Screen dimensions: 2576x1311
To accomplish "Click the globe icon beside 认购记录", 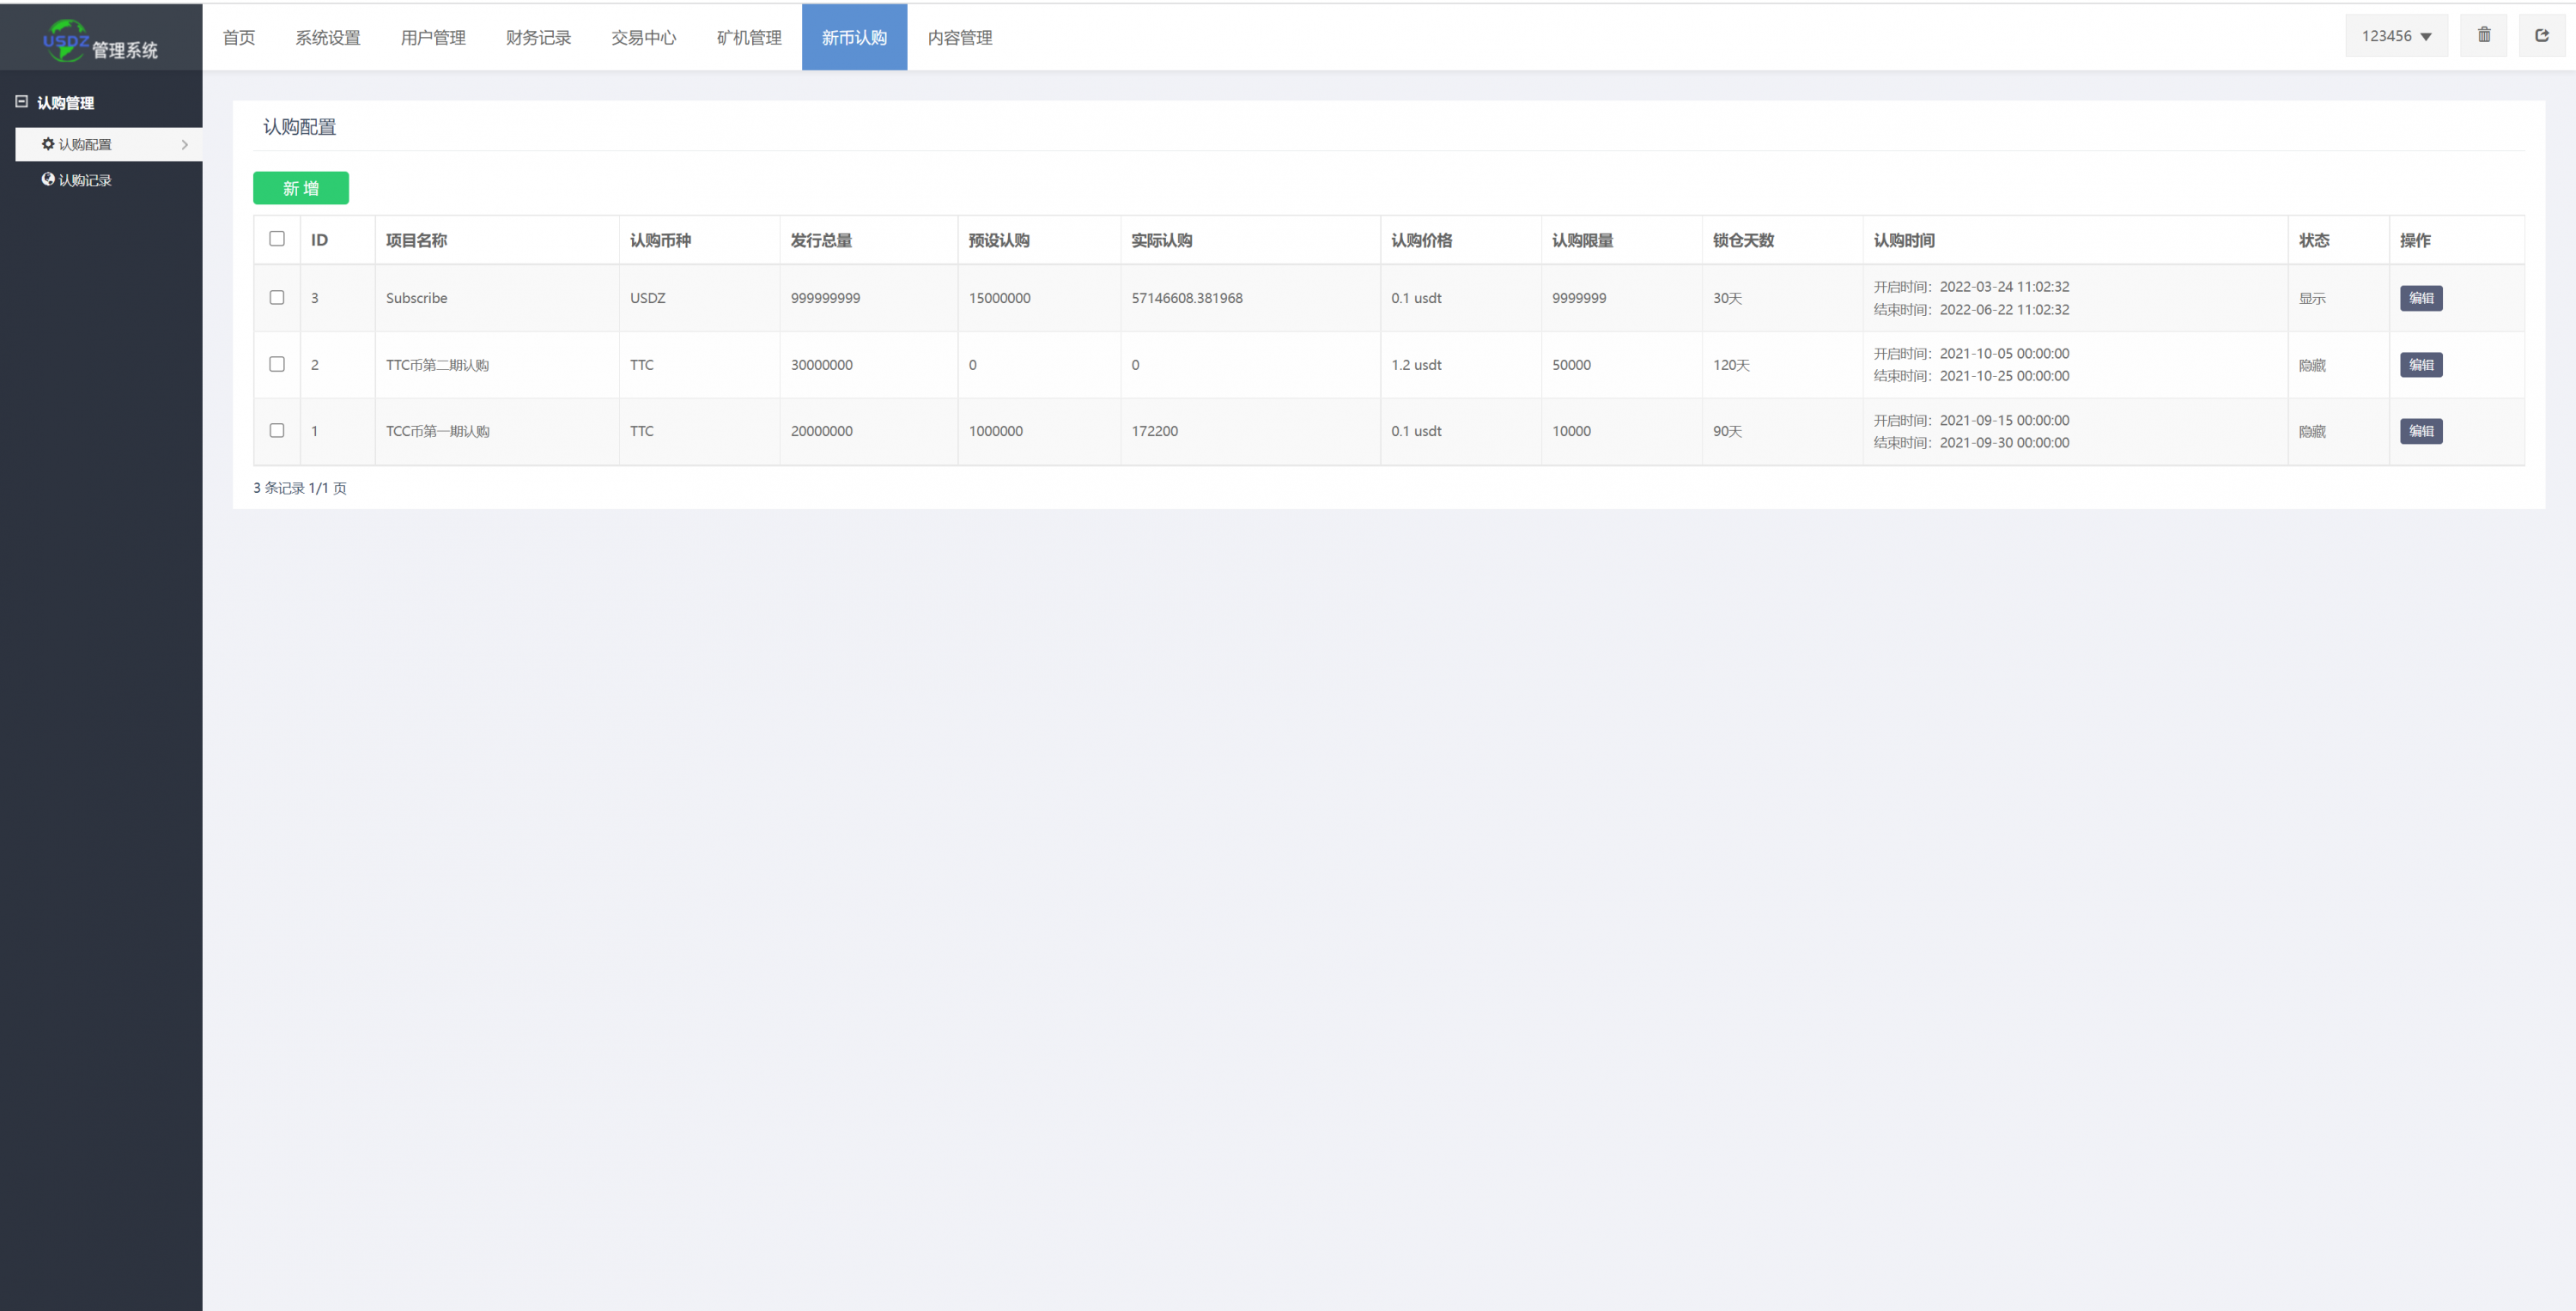I will coord(48,179).
